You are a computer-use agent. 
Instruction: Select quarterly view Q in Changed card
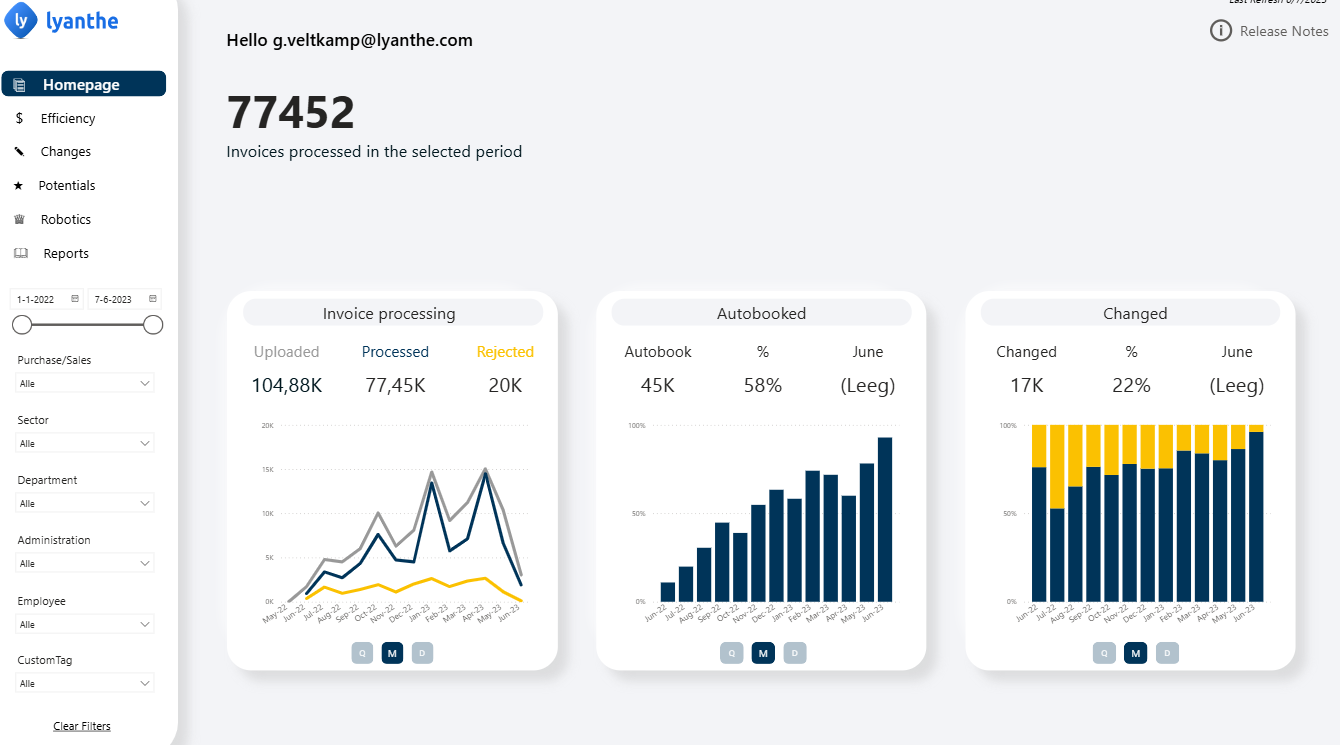(x=1104, y=653)
